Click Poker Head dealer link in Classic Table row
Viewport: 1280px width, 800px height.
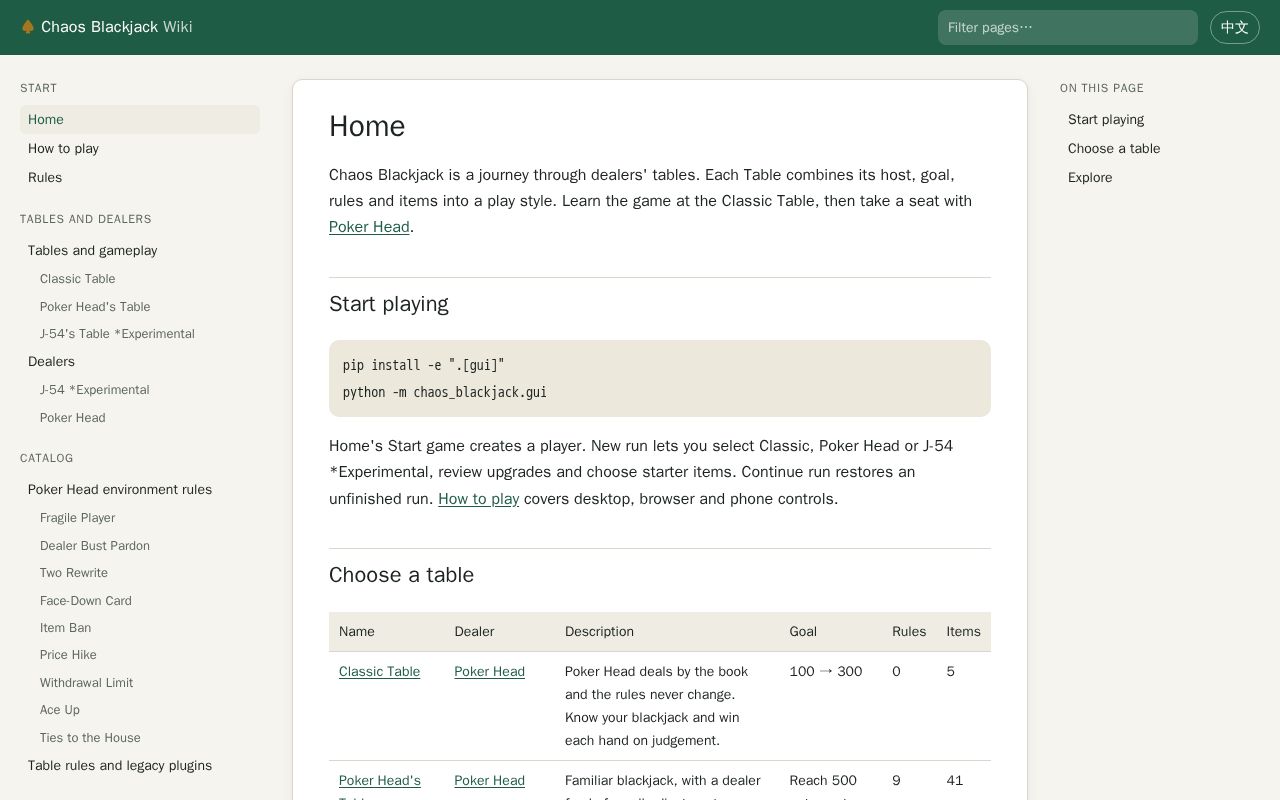pos(489,672)
